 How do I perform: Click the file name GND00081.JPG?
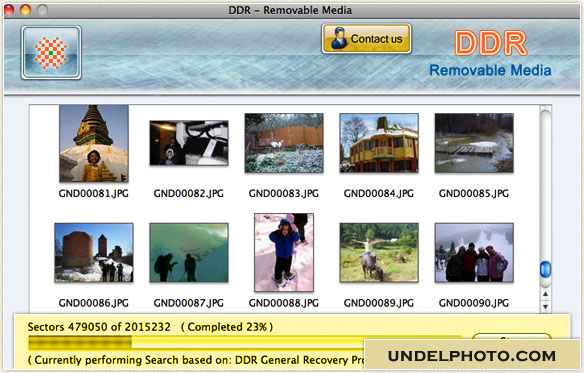(93, 193)
